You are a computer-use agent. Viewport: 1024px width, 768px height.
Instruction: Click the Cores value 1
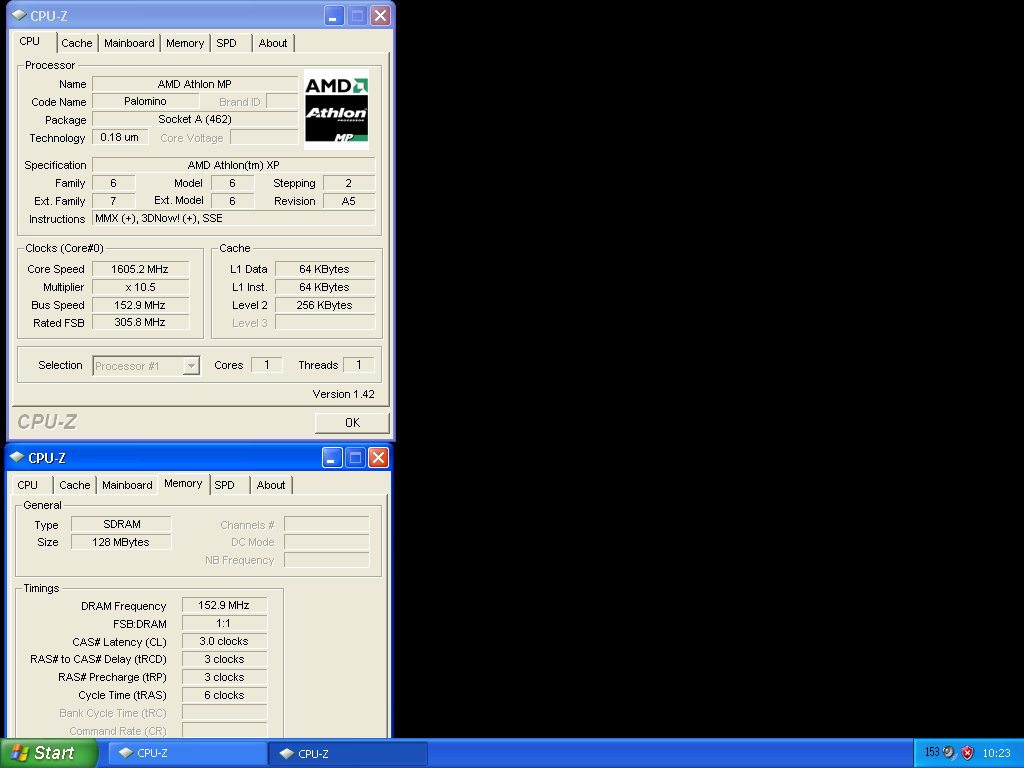tap(266, 365)
